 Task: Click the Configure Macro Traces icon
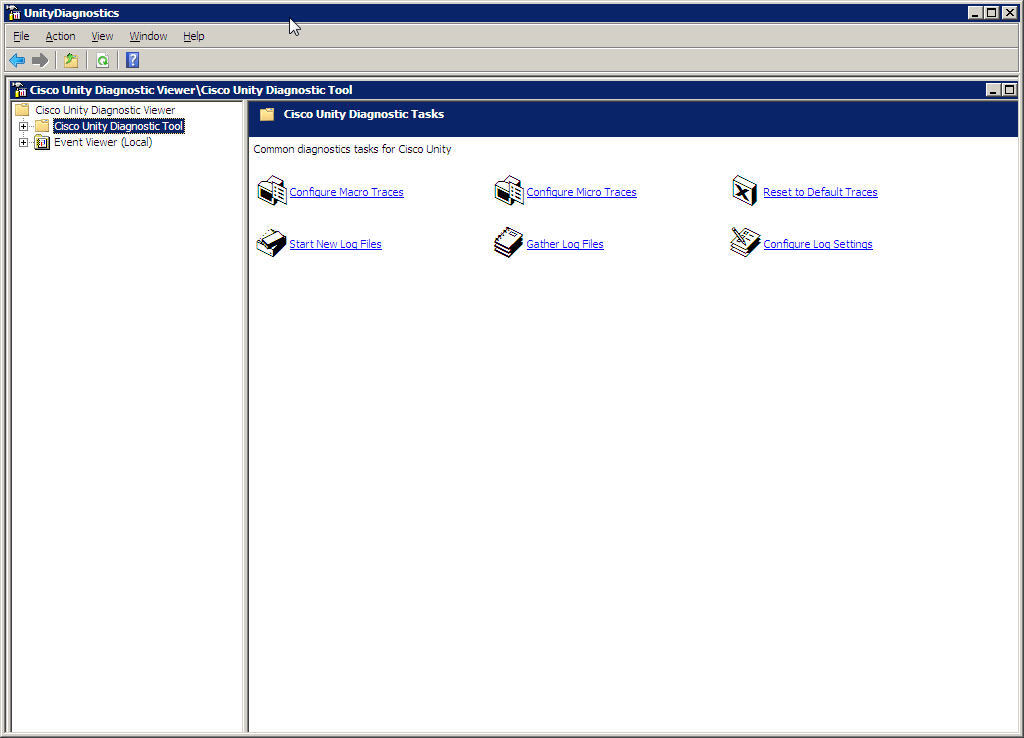pos(271,191)
